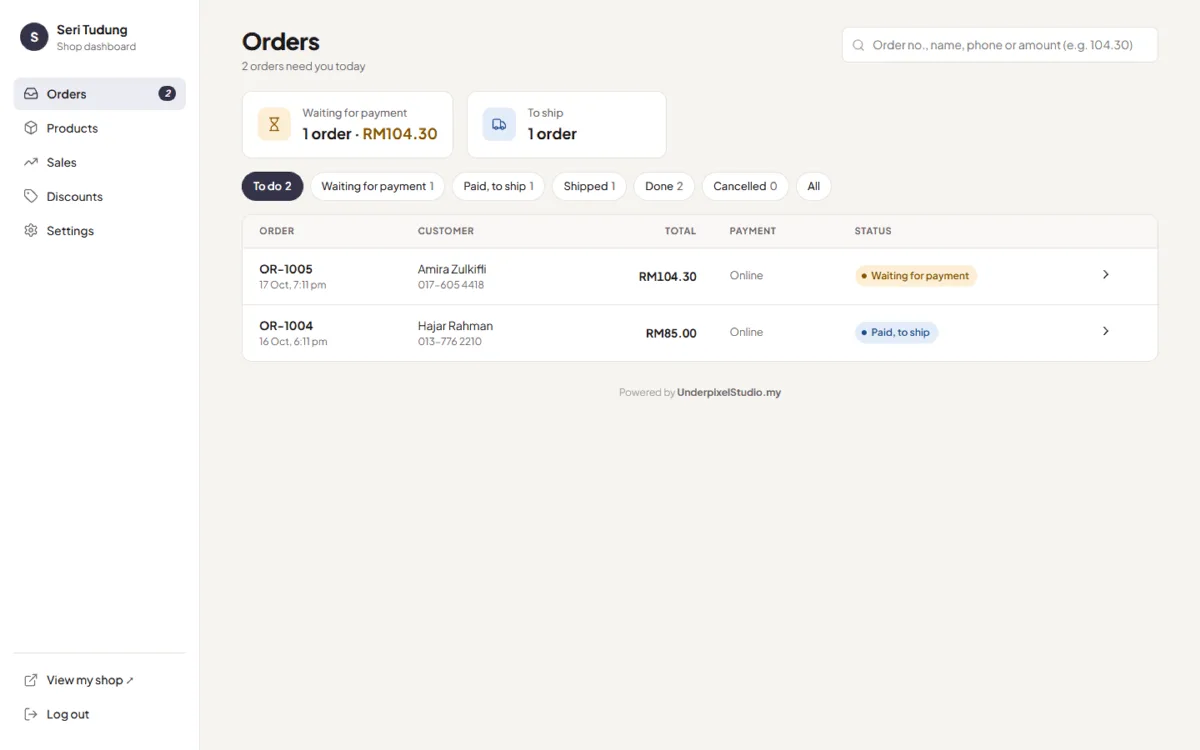Click the ORDER column header
The height and width of the screenshot is (750, 1200).
(277, 231)
